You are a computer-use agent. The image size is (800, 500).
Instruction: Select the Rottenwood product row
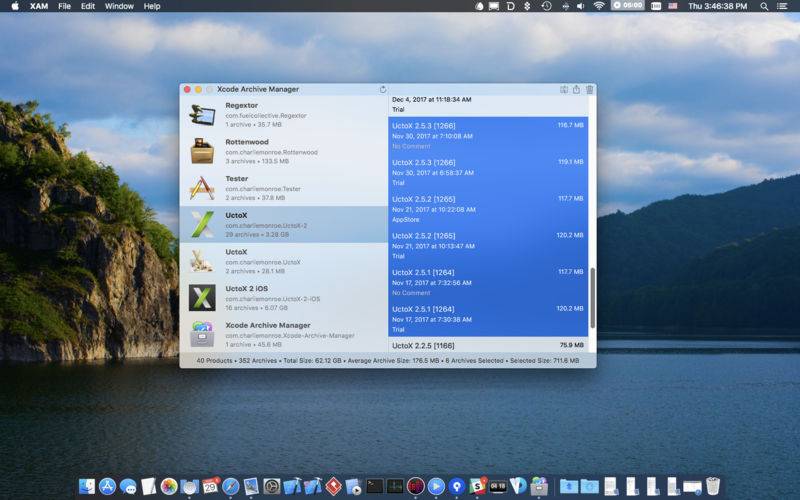284,151
